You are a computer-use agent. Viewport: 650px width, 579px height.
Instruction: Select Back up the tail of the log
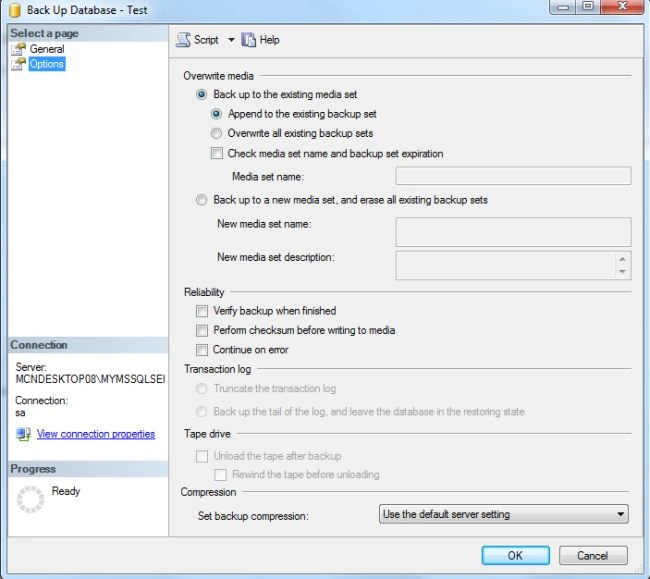coord(201,412)
